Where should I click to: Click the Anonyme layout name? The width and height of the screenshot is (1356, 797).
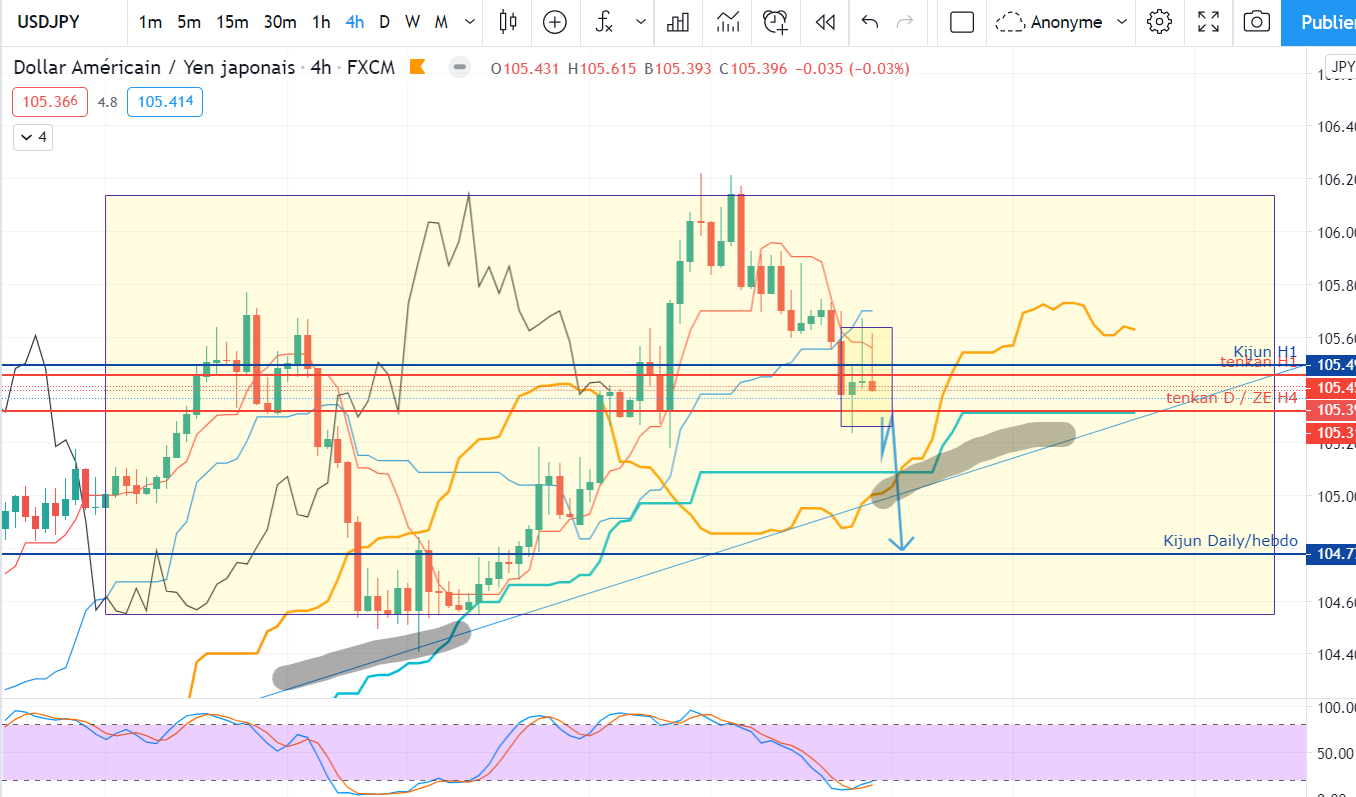click(1067, 22)
